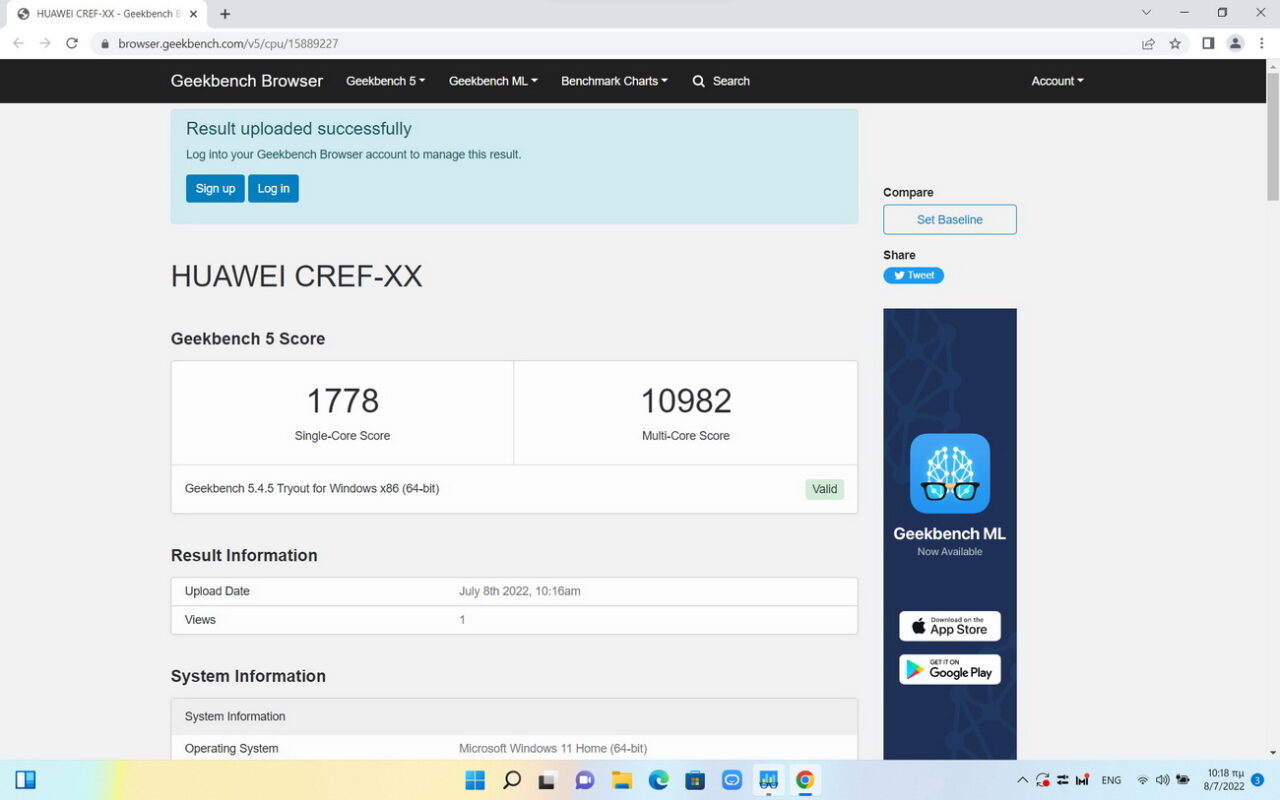
Task: Click the share page icon in address bar
Action: (x=1148, y=43)
